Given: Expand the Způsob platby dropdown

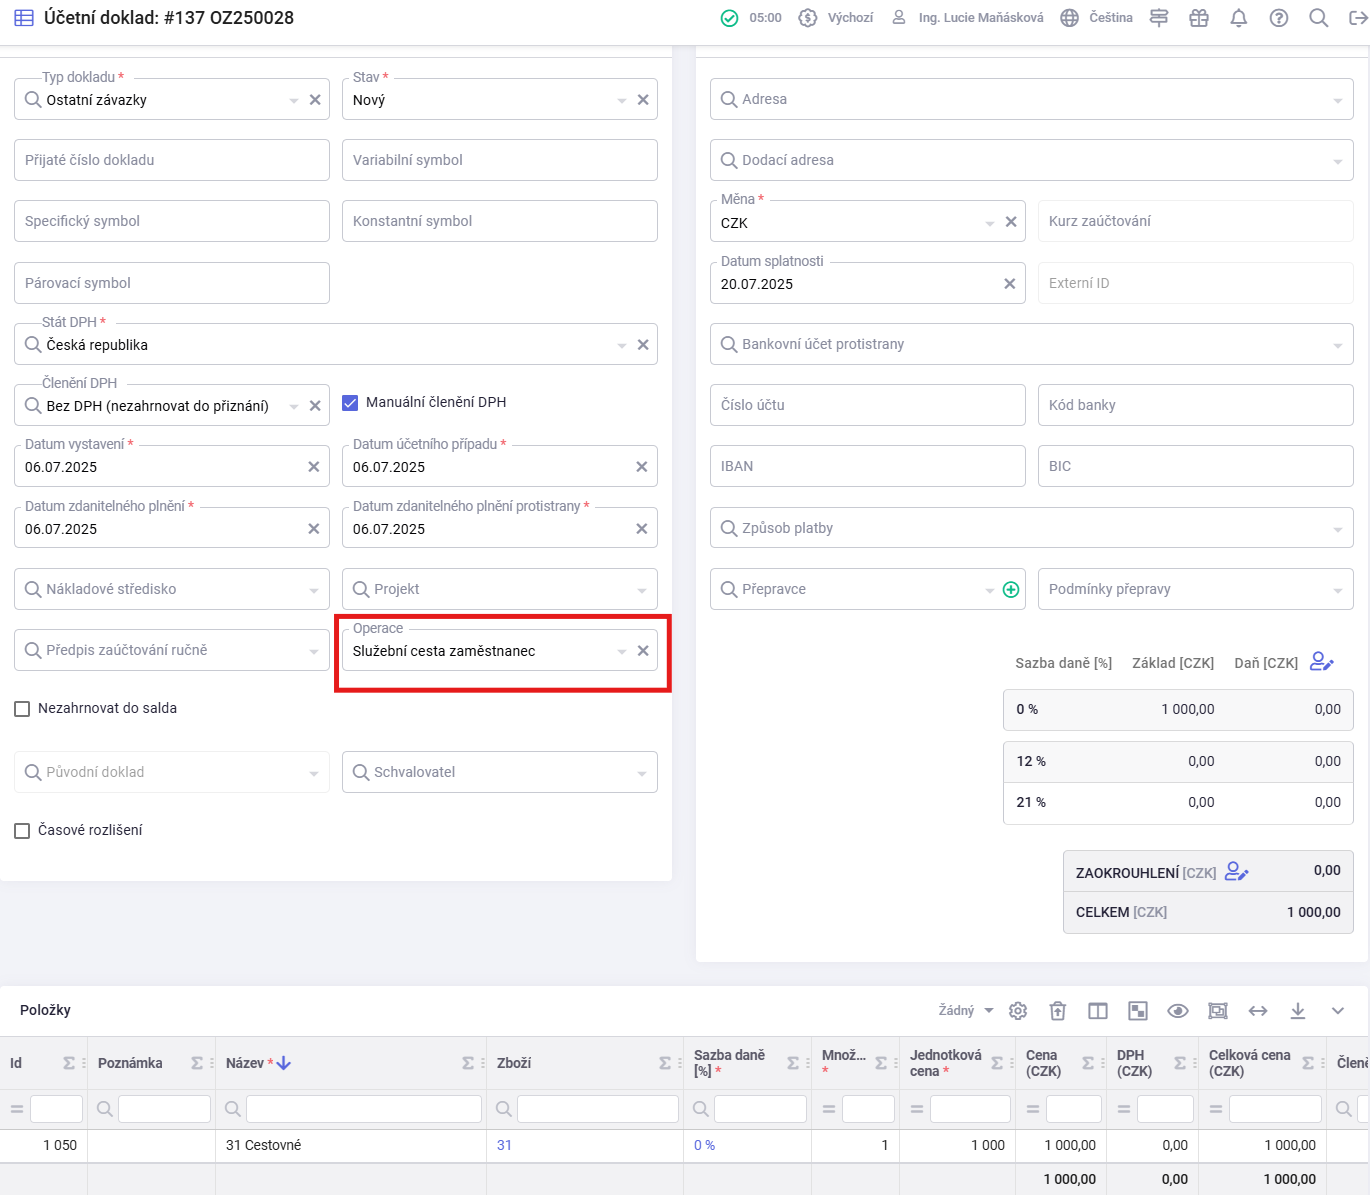Looking at the screenshot, I should 1032,528.
